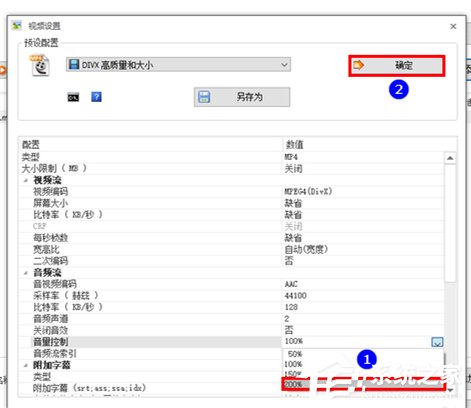The height and width of the screenshot is (408, 471).
Task: Click the AAC audio codec value
Action: (291, 284)
